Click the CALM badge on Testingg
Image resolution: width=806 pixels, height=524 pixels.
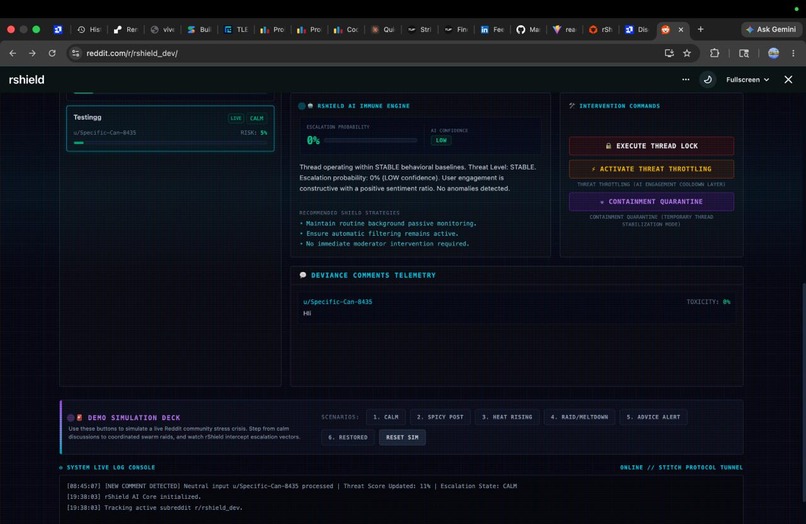257,118
